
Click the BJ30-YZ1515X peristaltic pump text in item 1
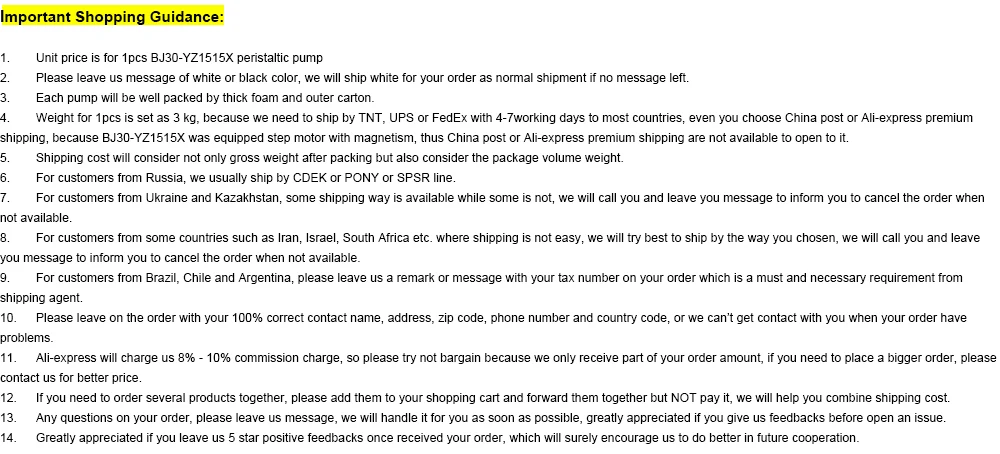237,58
